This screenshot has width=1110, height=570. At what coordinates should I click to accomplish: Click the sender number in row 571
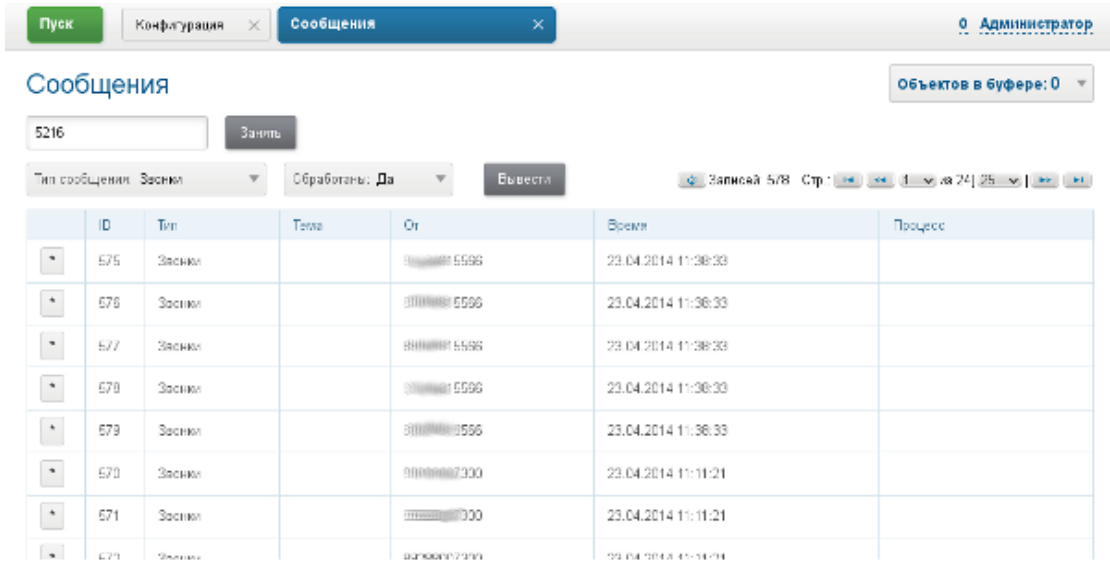pyautogui.click(x=443, y=515)
